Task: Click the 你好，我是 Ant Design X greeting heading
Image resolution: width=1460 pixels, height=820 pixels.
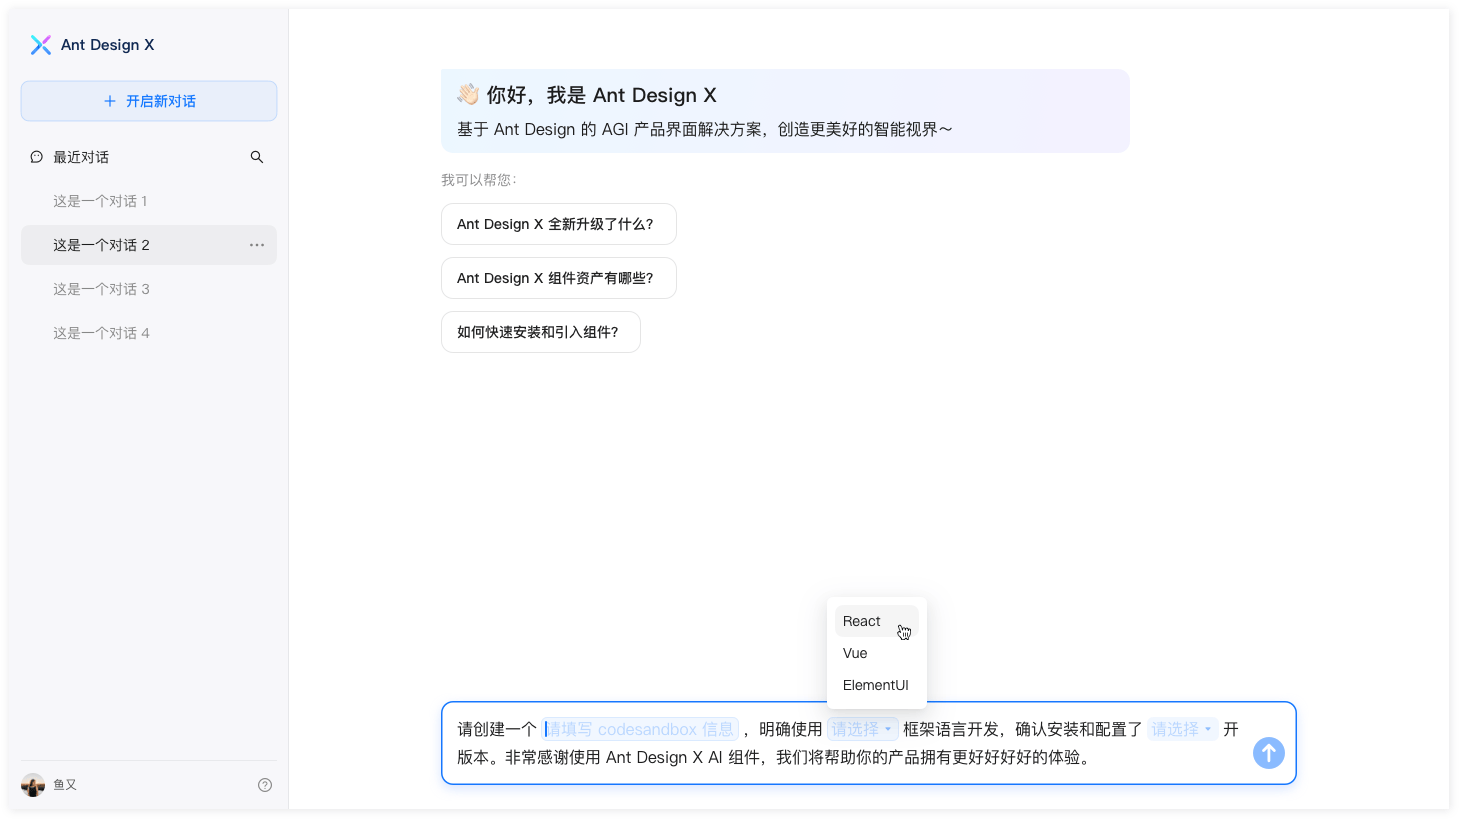Action: (x=602, y=95)
